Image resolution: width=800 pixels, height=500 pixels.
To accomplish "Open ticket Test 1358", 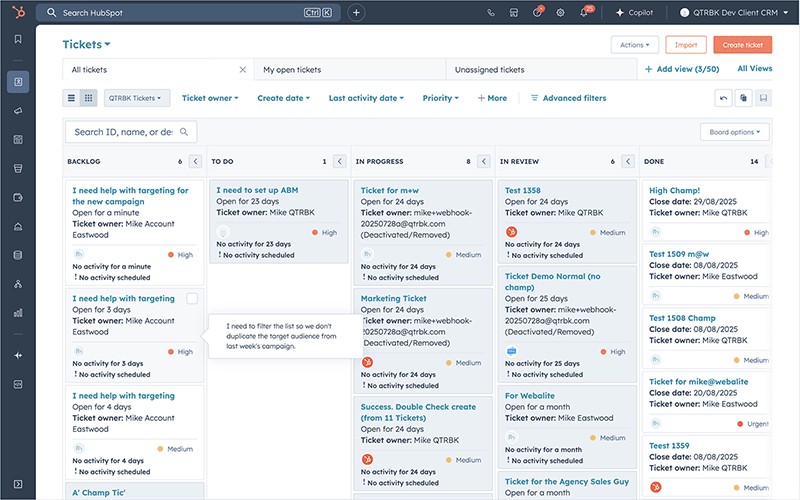I will coord(522,190).
